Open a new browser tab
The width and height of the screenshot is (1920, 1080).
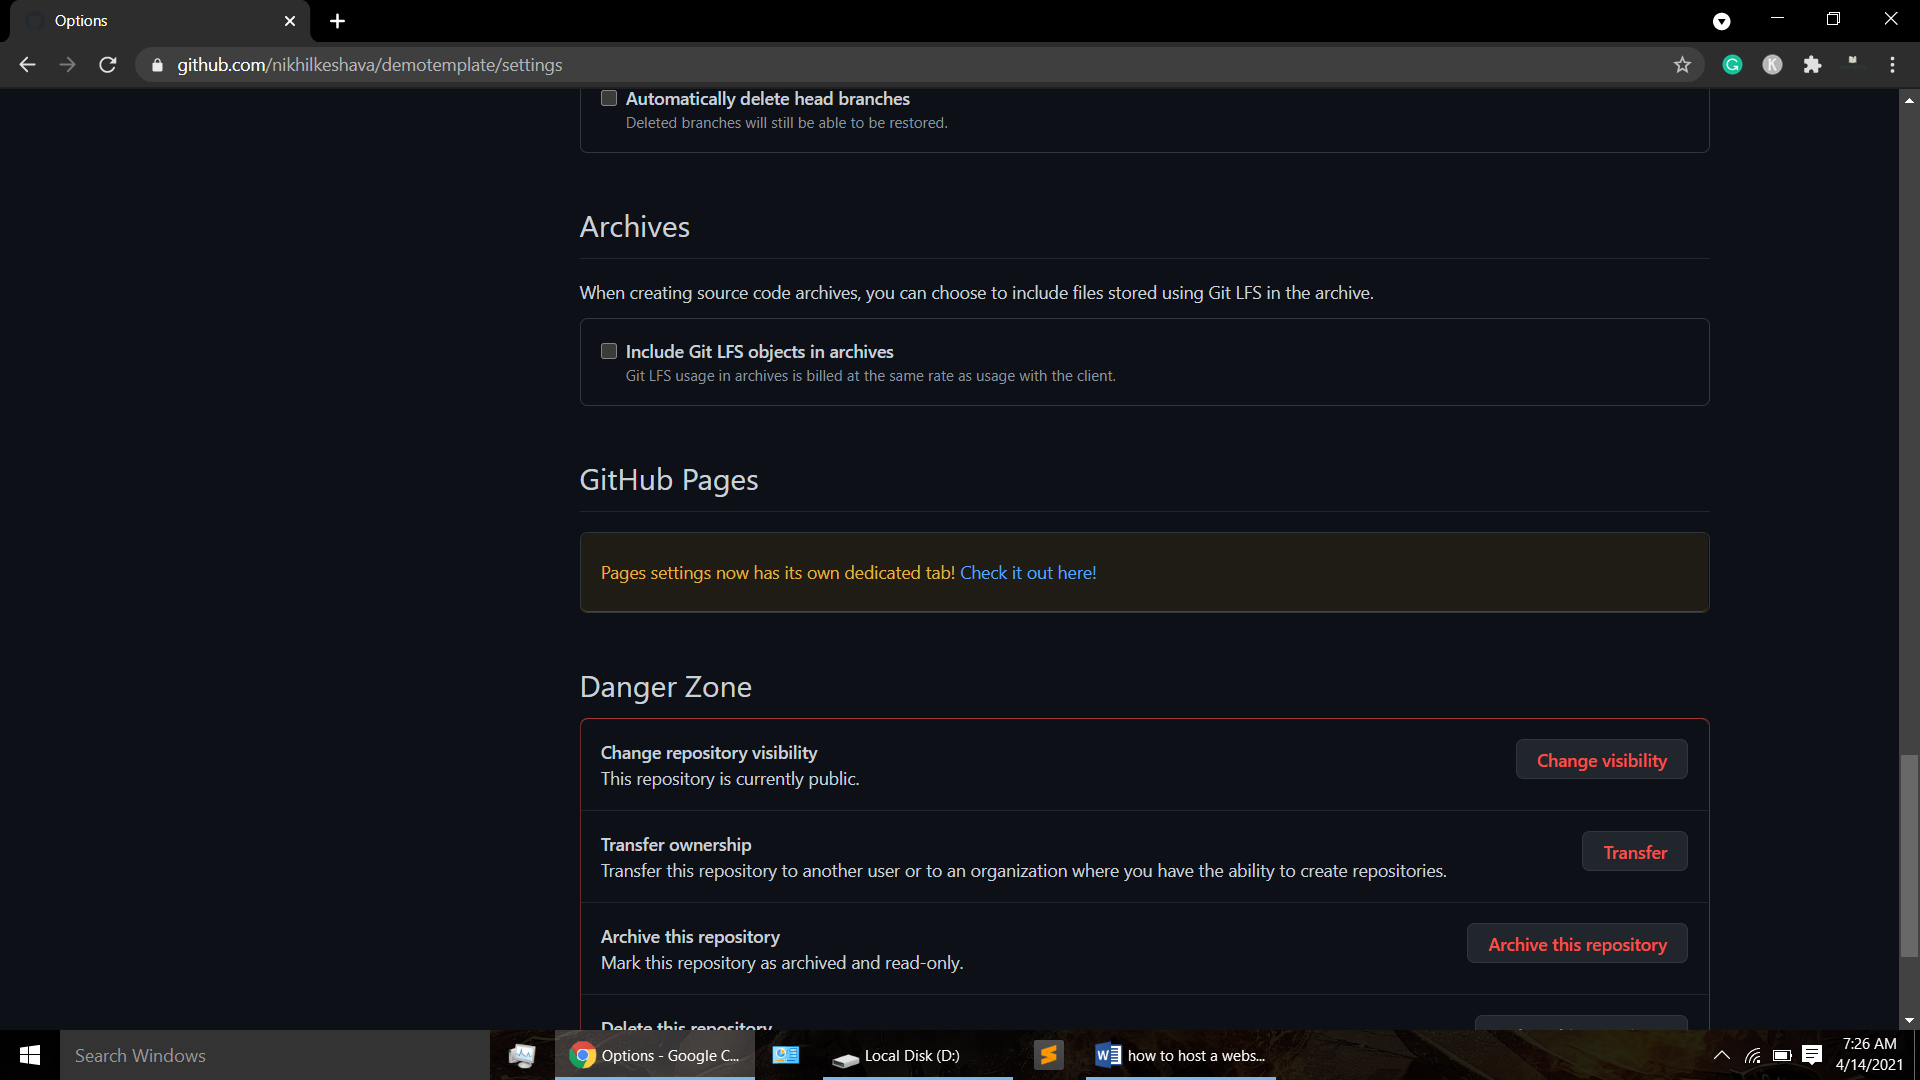337,21
